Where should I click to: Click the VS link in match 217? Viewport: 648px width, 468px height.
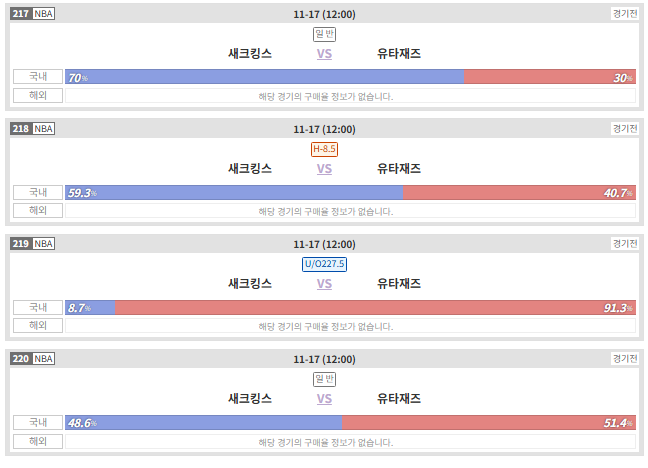pyautogui.click(x=324, y=54)
